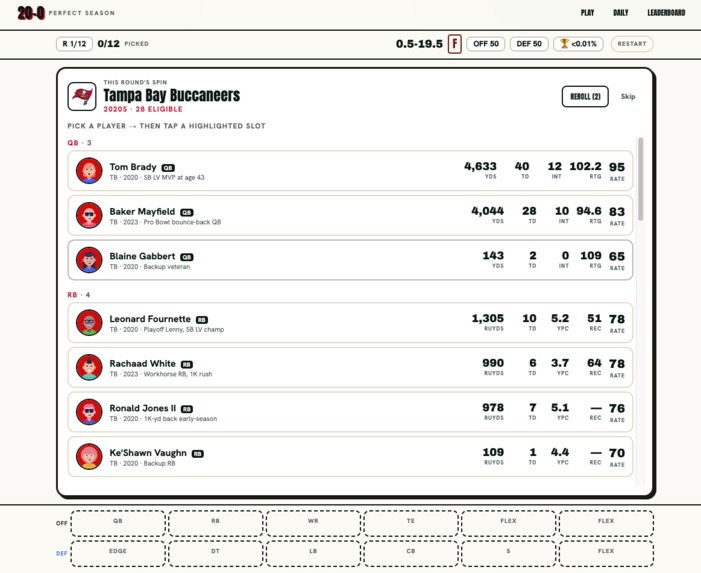Click the OFF 50 rating pill
Screen dimensions: 701x573
(x=486, y=44)
